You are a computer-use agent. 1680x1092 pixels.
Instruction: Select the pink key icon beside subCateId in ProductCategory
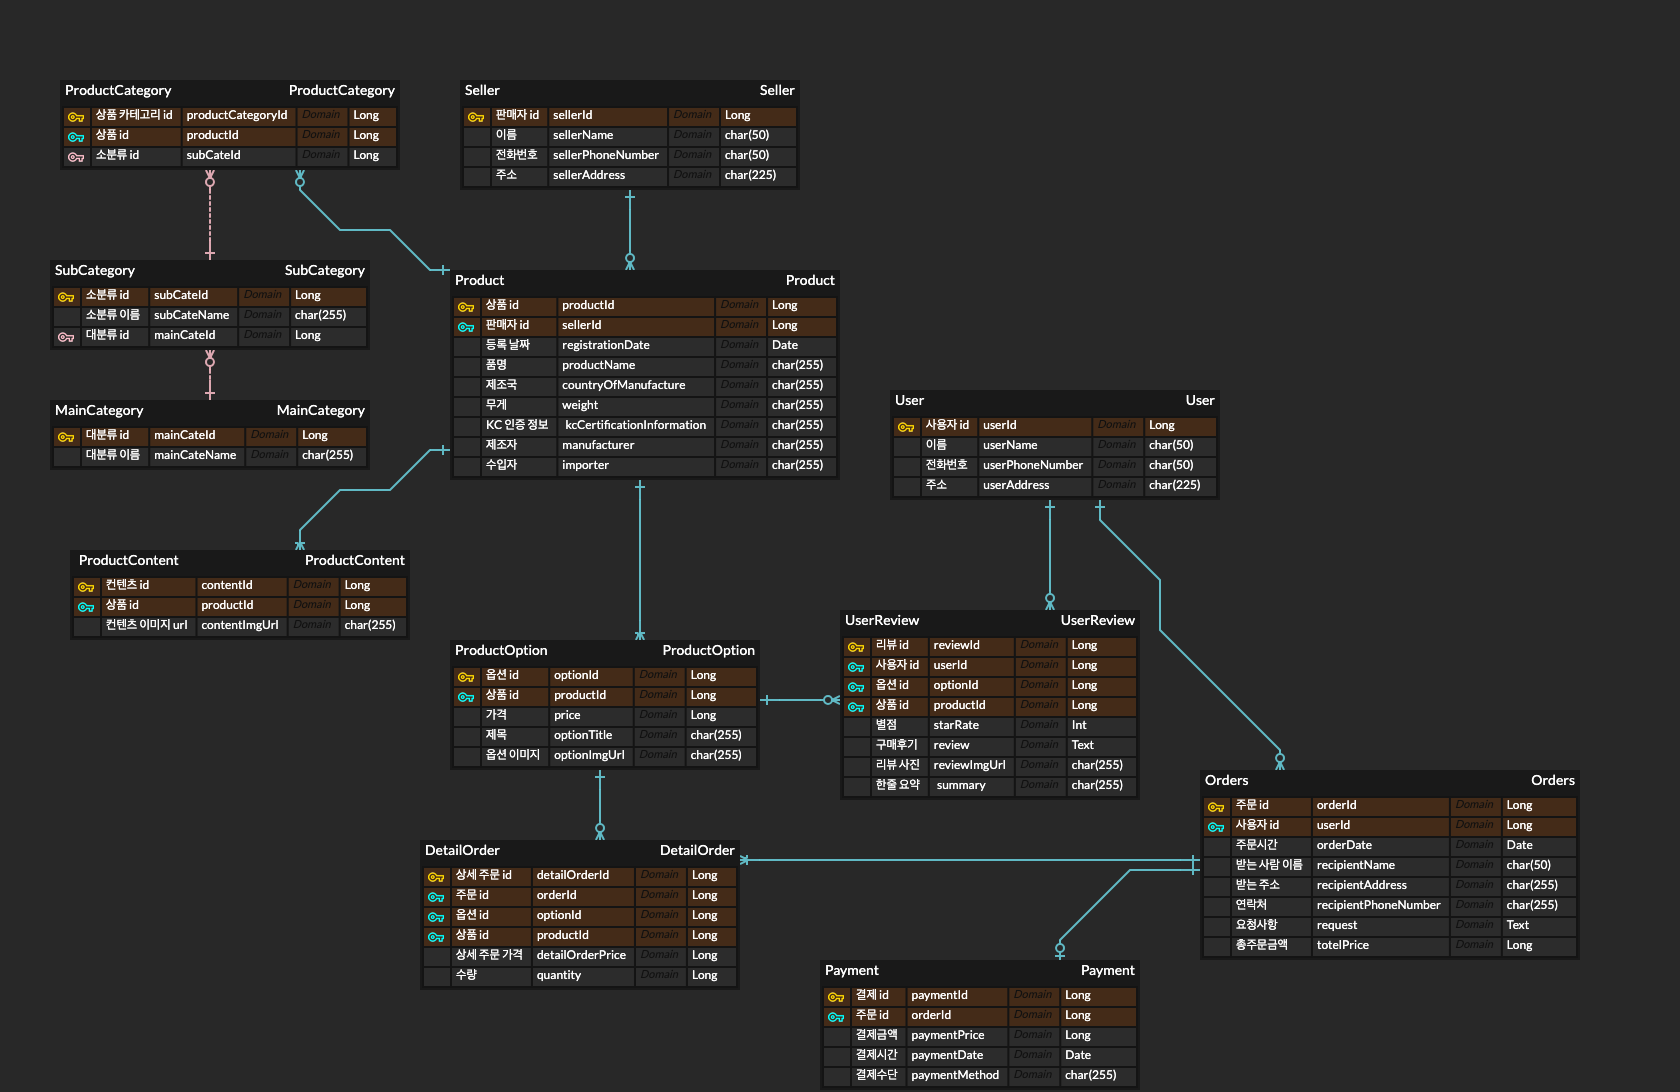pos(76,157)
